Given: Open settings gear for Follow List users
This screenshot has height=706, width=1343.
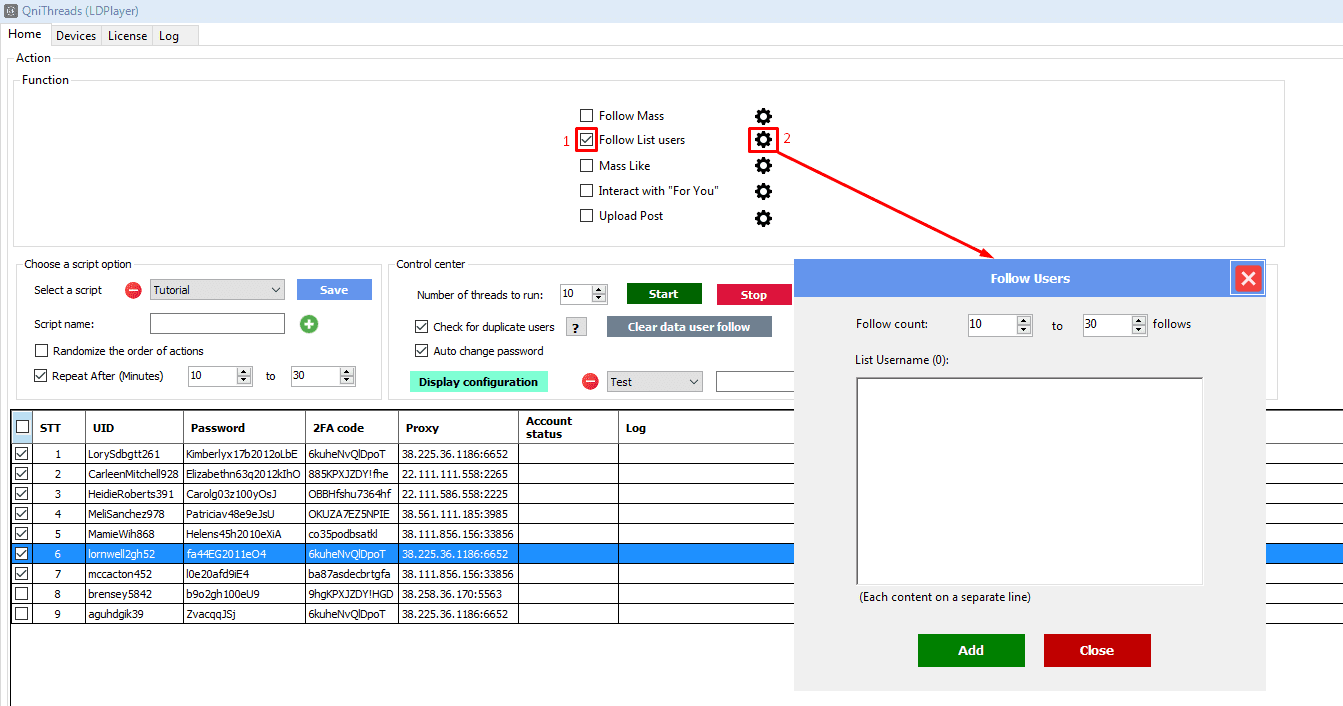Looking at the screenshot, I should (x=763, y=140).
